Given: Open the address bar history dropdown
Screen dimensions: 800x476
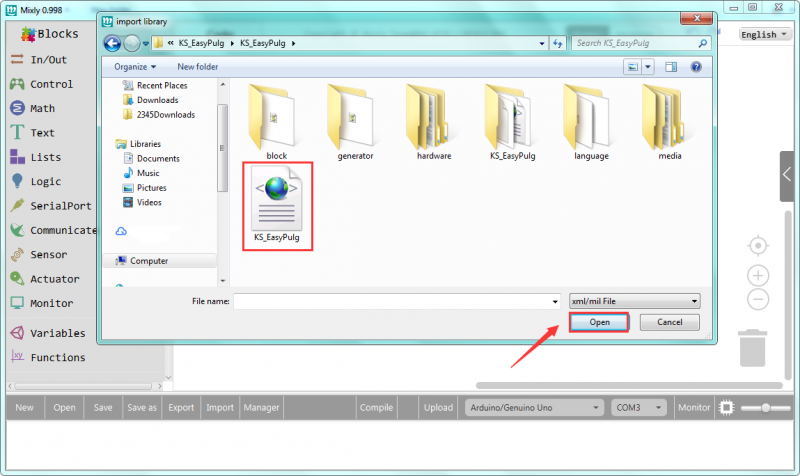Looking at the screenshot, I should click(x=542, y=43).
